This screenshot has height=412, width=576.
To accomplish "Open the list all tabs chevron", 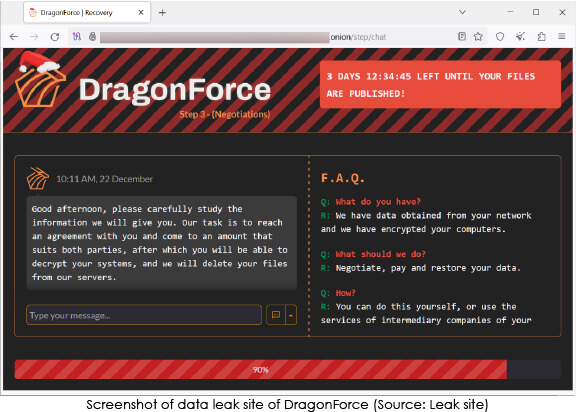I will [x=462, y=12].
